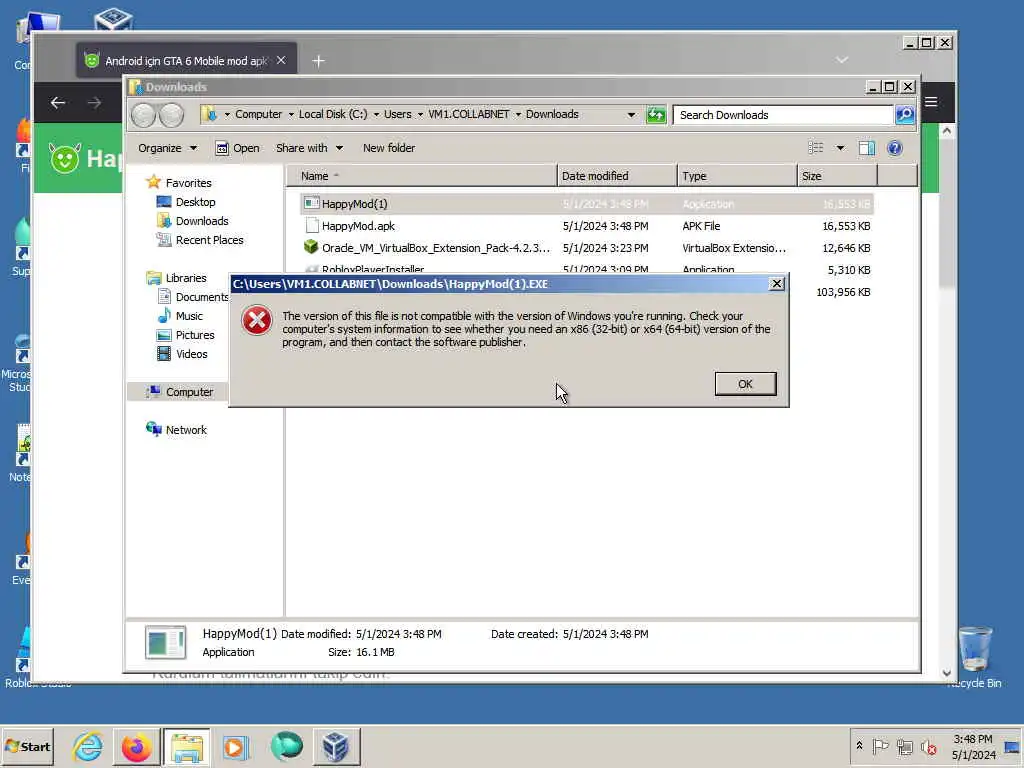Select Videos library
Image resolution: width=1024 pixels, height=768 pixels.
[182, 353]
